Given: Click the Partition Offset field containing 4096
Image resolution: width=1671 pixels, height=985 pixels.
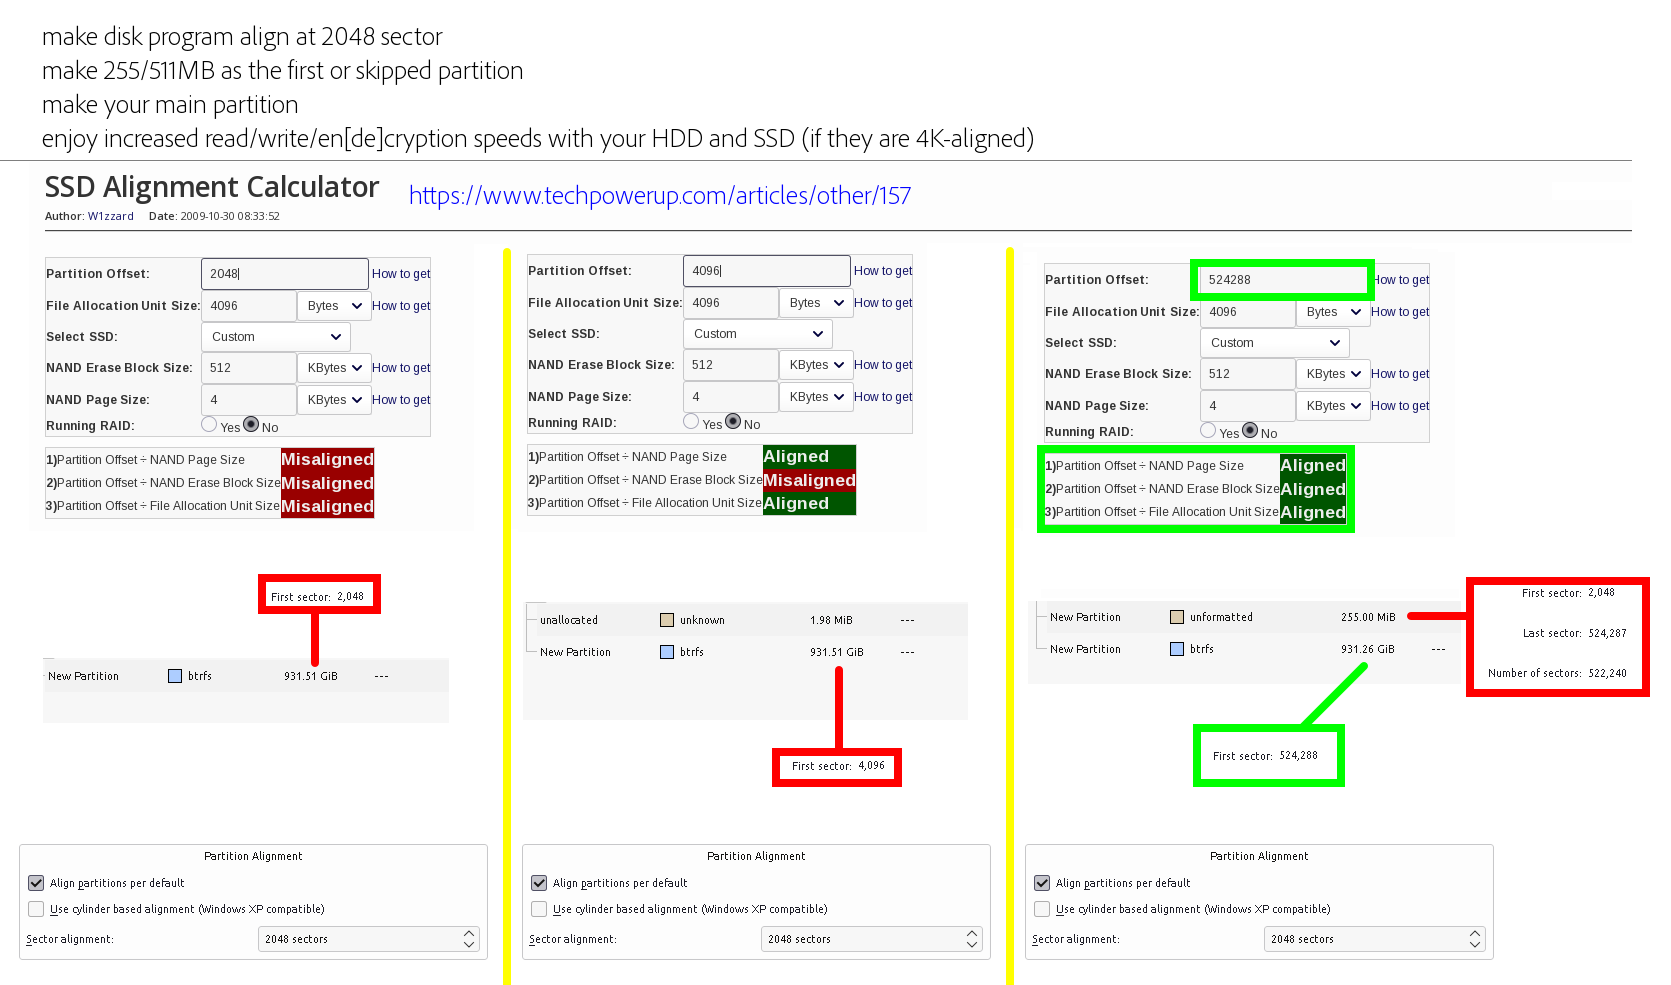Looking at the screenshot, I should point(767,271).
